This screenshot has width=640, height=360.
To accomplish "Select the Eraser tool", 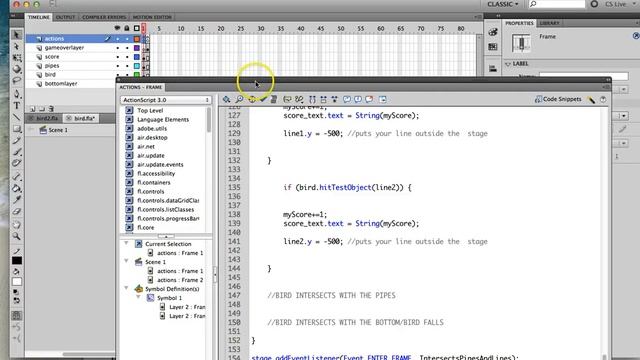I will [x=17, y=211].
